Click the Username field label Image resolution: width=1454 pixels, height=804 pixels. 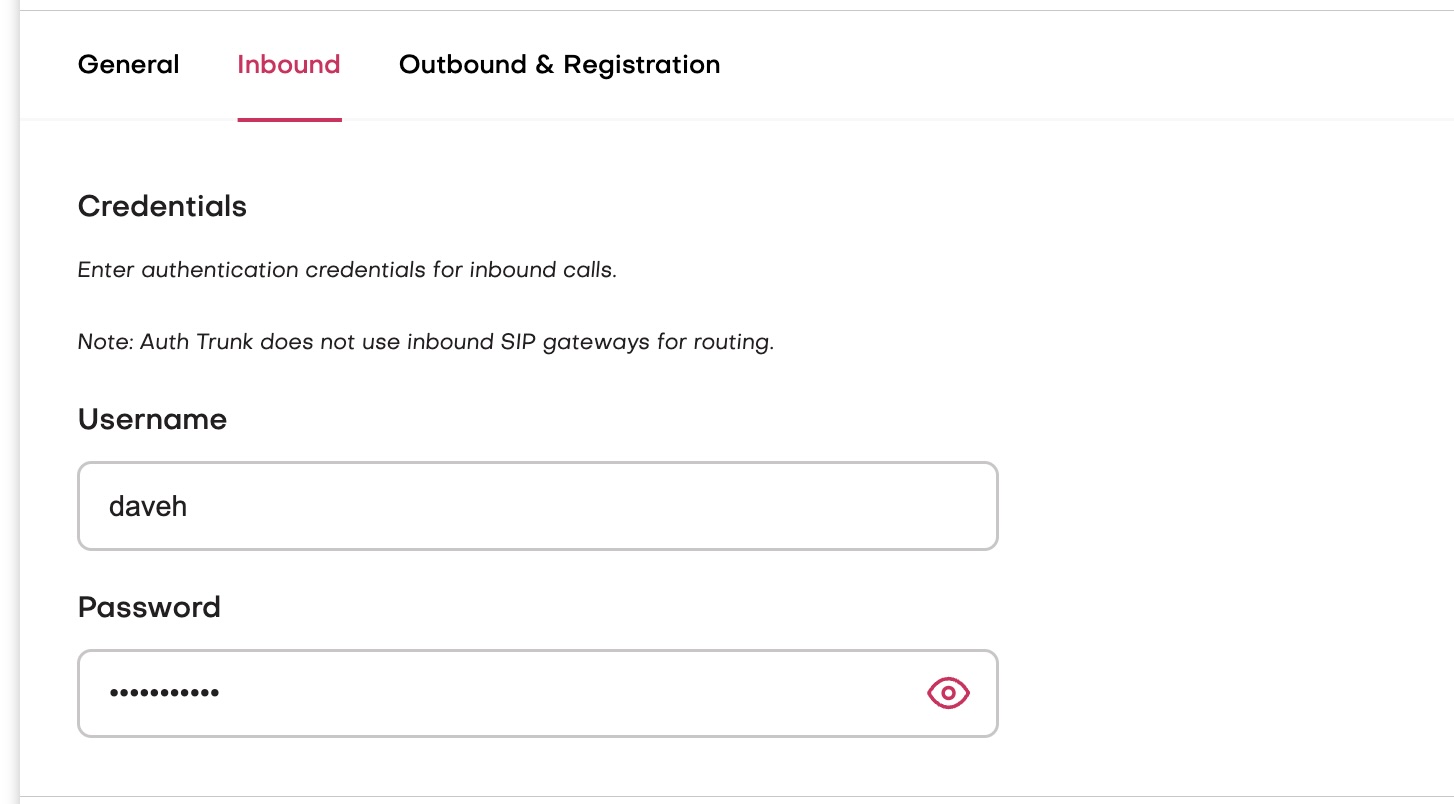coord(152,419)
